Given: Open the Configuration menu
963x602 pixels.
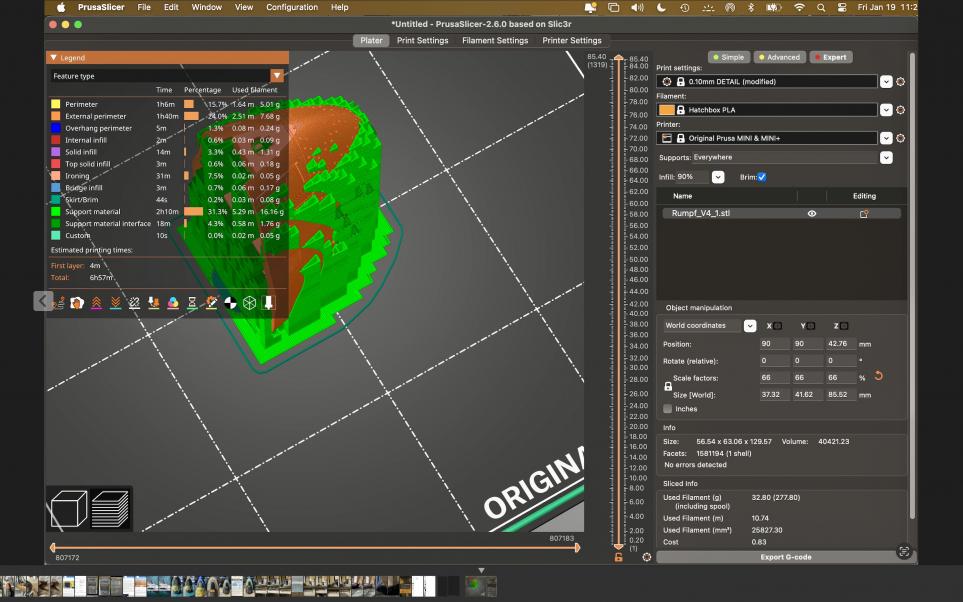Looking at the screenshot, I should coord(292,7).
